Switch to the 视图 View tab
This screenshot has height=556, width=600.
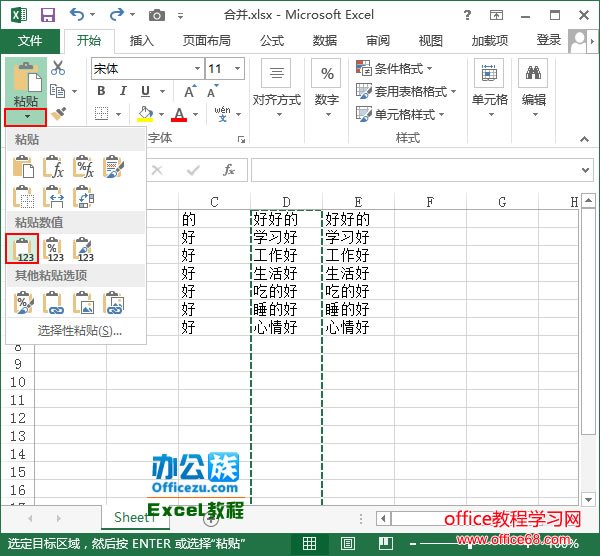coord(430,40)
